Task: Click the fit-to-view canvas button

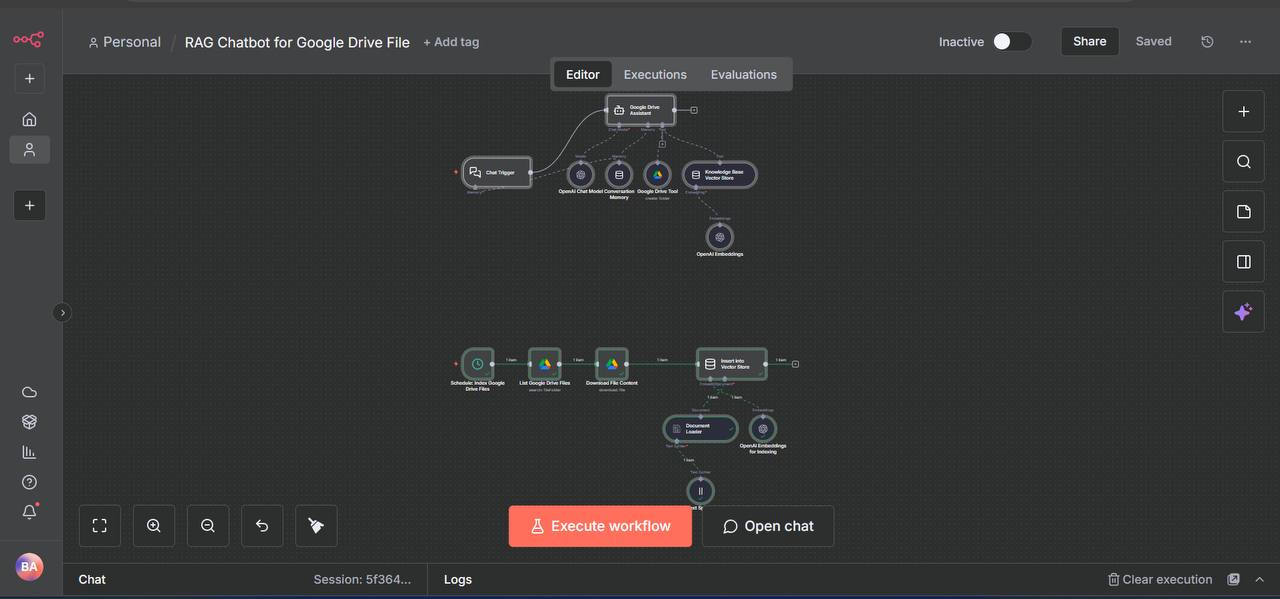Action: [x=100, y=526]
